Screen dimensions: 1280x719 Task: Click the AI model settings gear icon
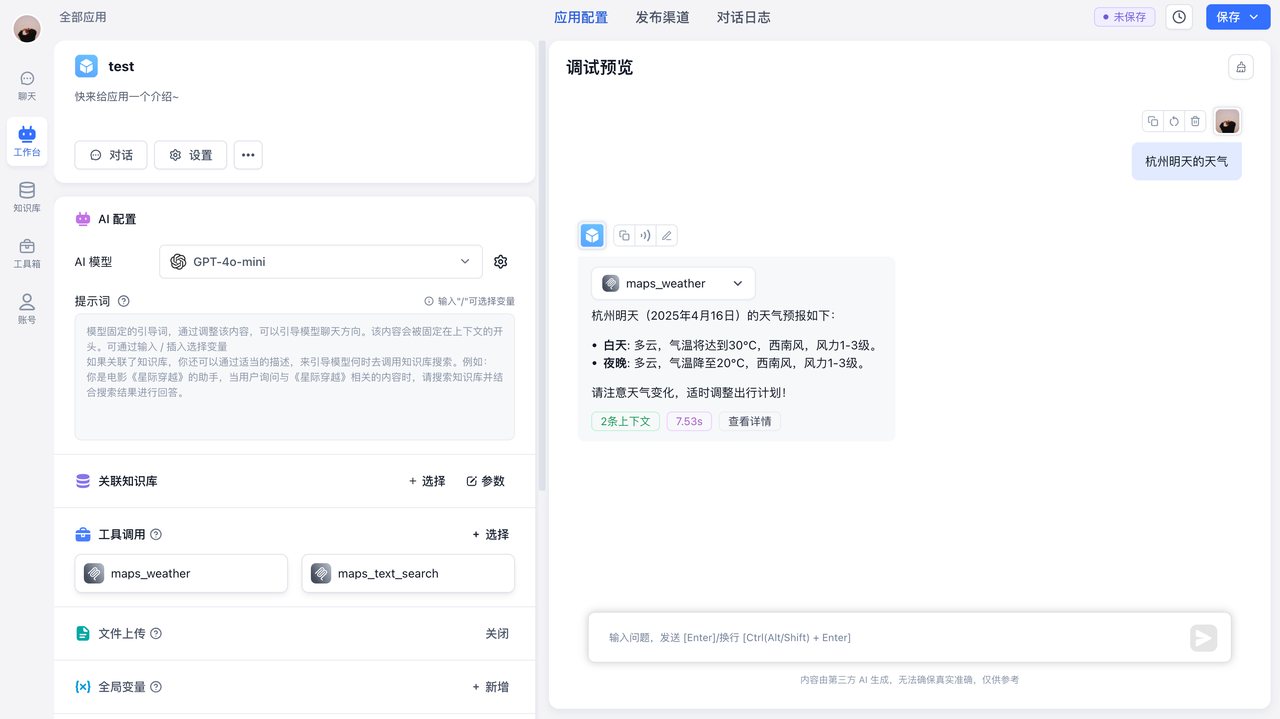[501, 262]
